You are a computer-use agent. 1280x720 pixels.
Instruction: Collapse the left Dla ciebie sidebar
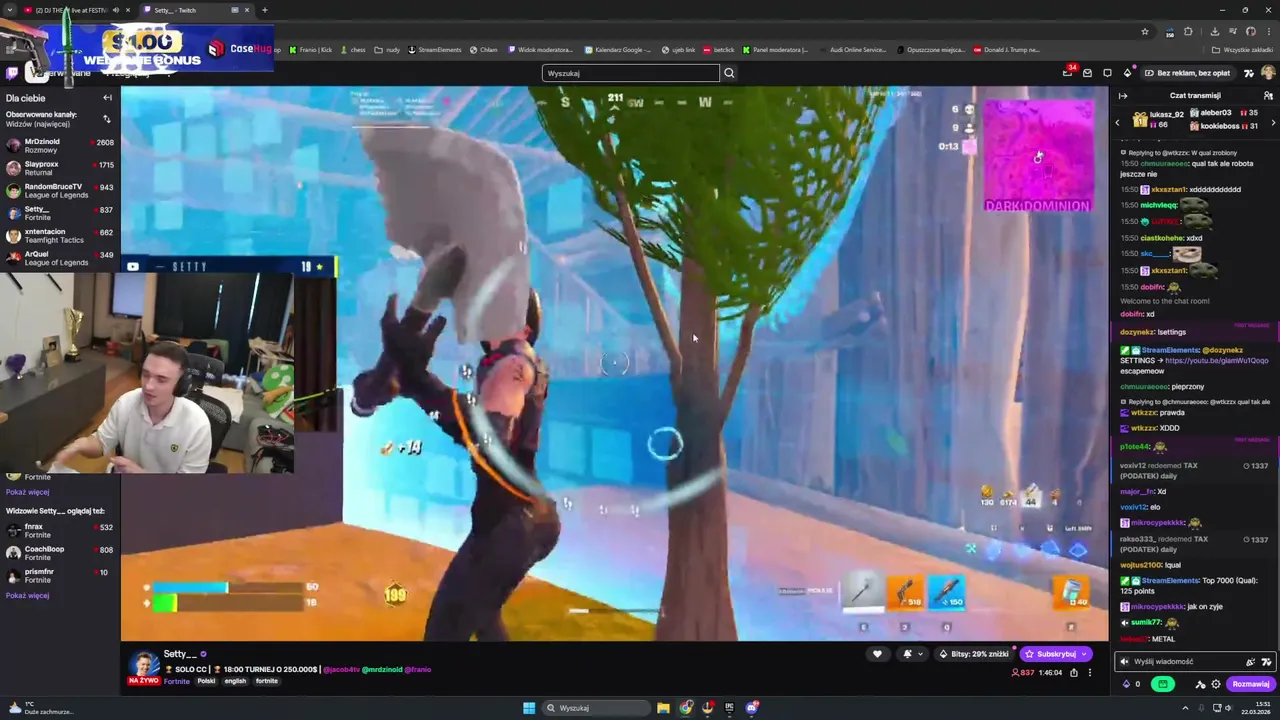[107, 98]
